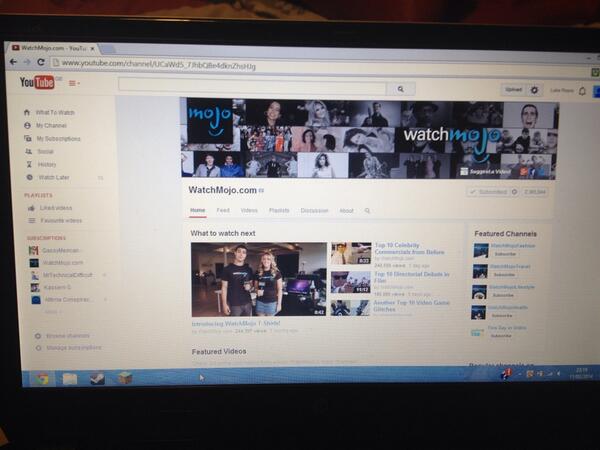Open the notifications bell

point(582,91)
